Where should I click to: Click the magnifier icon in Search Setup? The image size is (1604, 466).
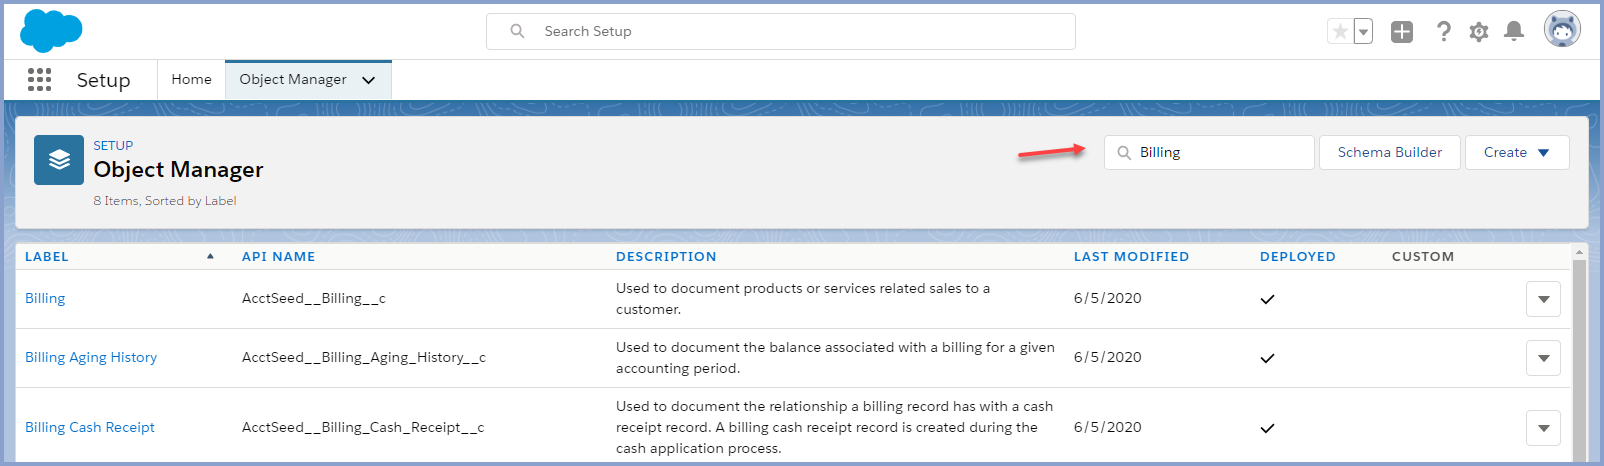coord(517,31)
